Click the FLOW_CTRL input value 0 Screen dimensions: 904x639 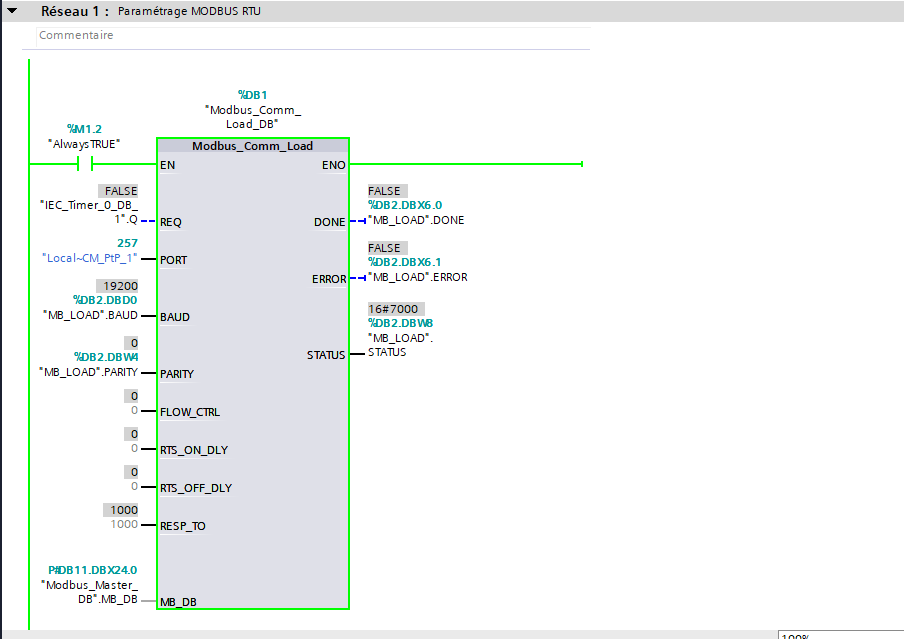tap(134, 411)
